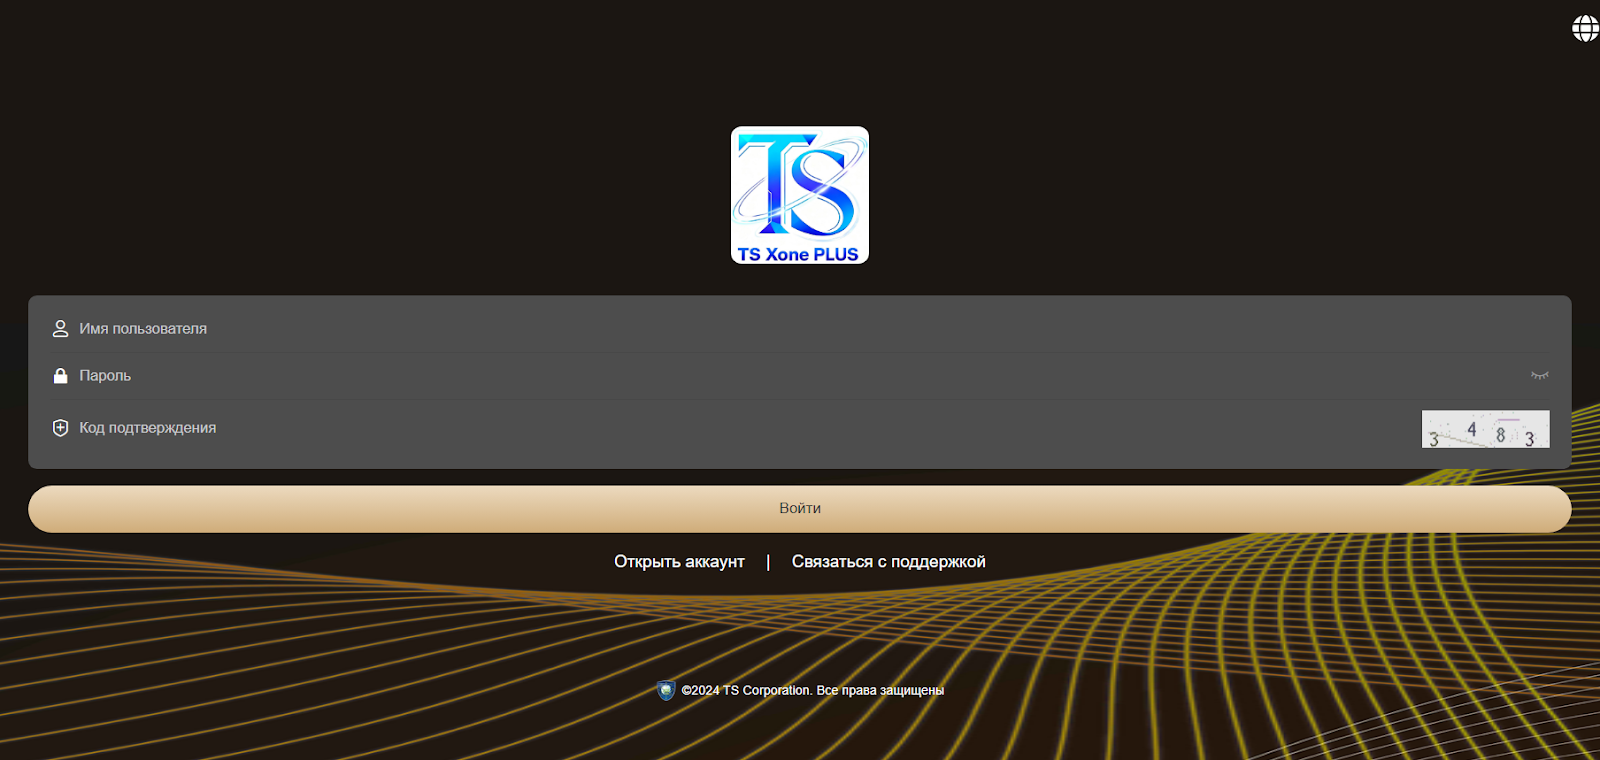Toggle password visibility eye icon
1600x760 pixels.
pos(1540,375)
